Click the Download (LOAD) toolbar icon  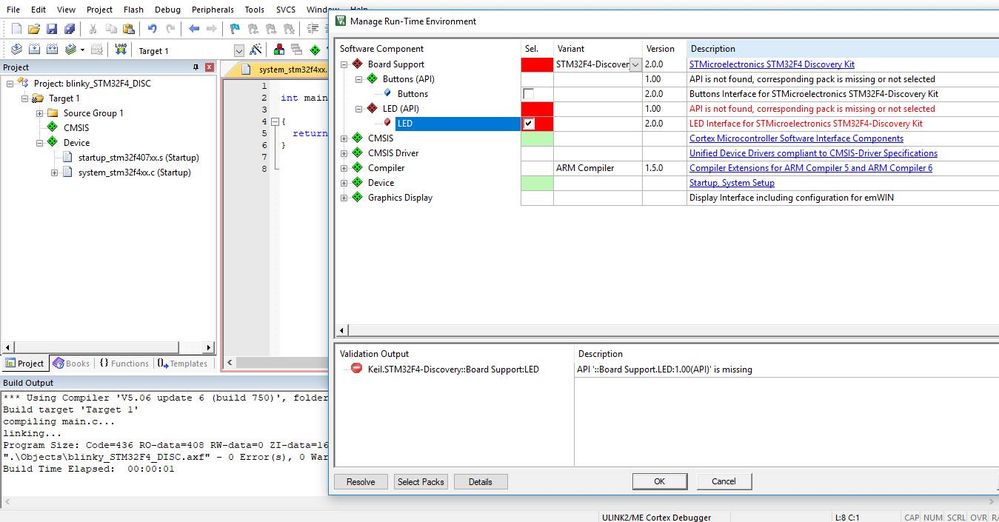120,49
